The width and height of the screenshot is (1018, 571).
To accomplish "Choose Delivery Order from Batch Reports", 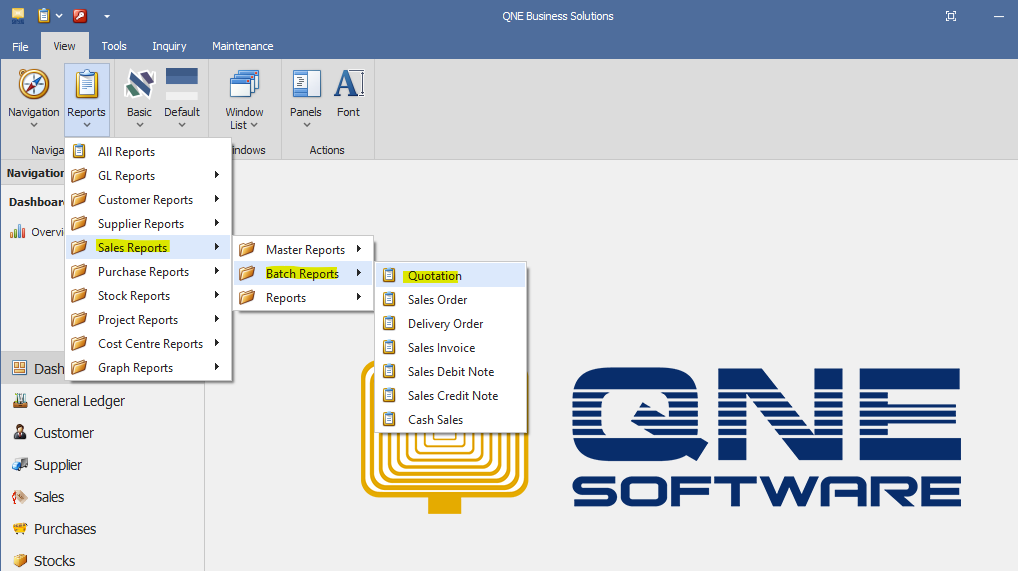I will [451, 324].
